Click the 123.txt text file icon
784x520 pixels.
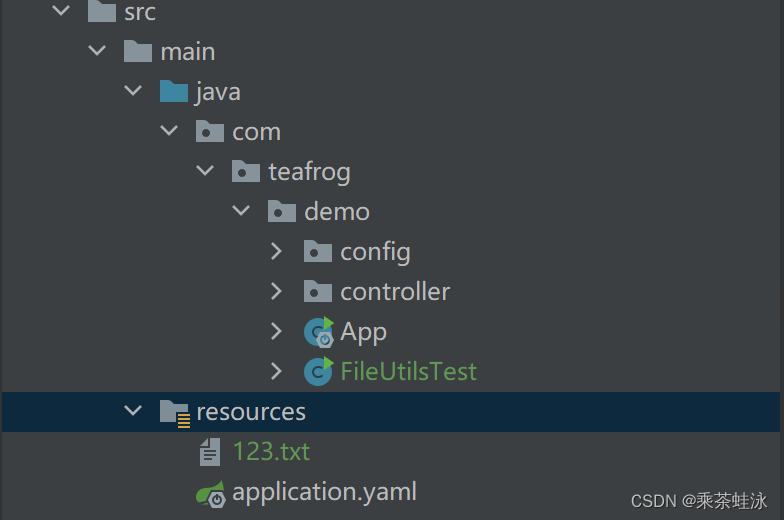(x=210, y=452)
